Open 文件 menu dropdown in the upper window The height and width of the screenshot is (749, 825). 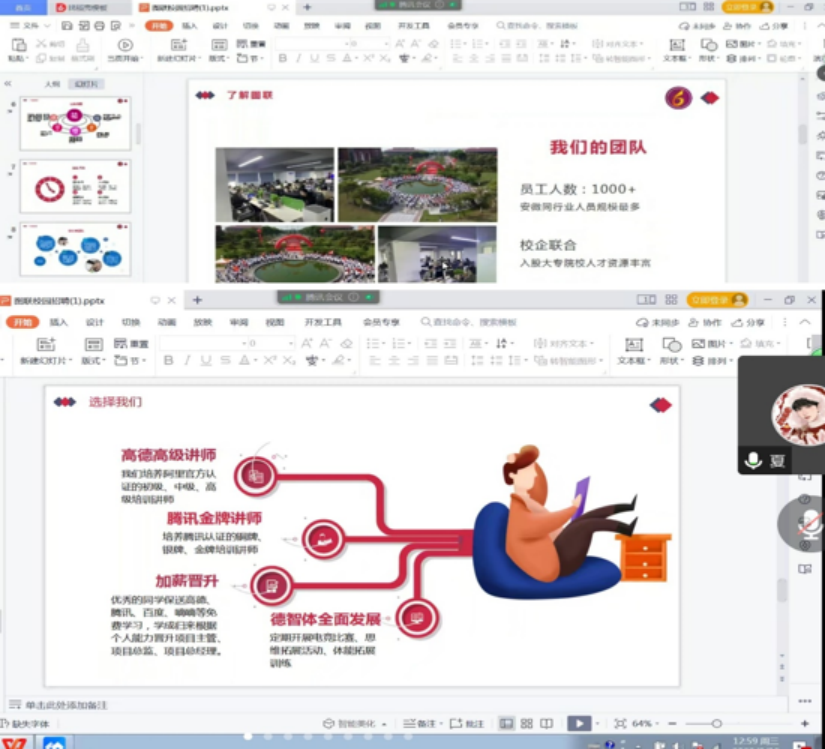tap(30, 25)
